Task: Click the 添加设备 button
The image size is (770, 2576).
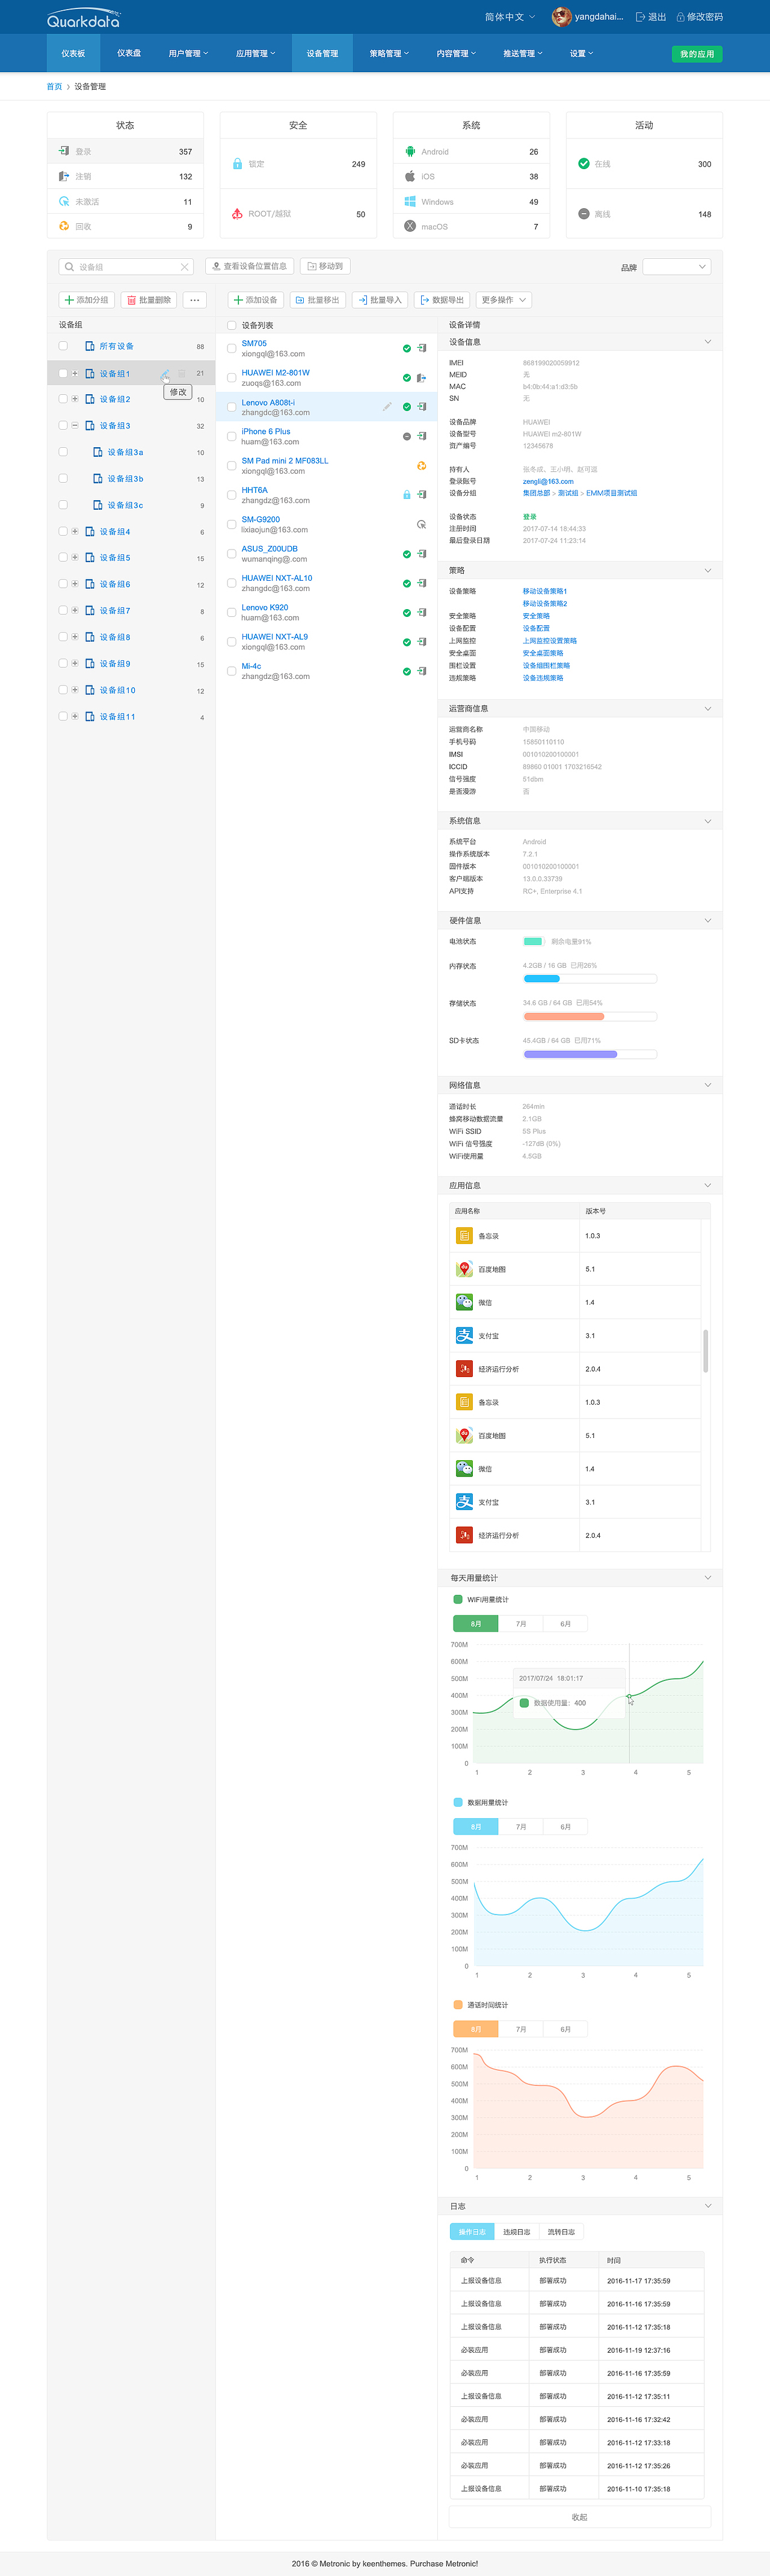Action: pos(255,300)
